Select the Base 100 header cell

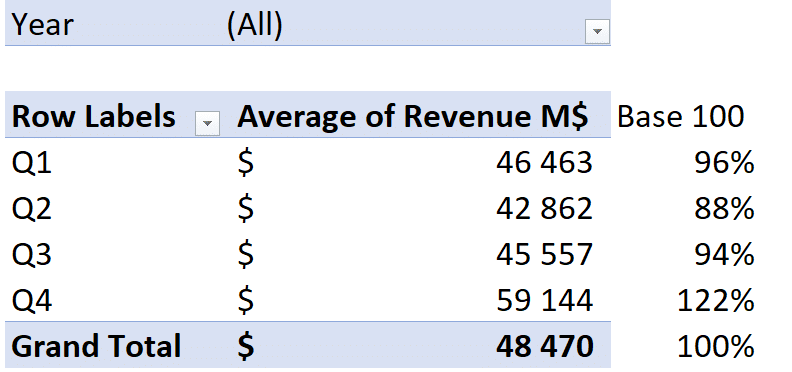point(680,117)
